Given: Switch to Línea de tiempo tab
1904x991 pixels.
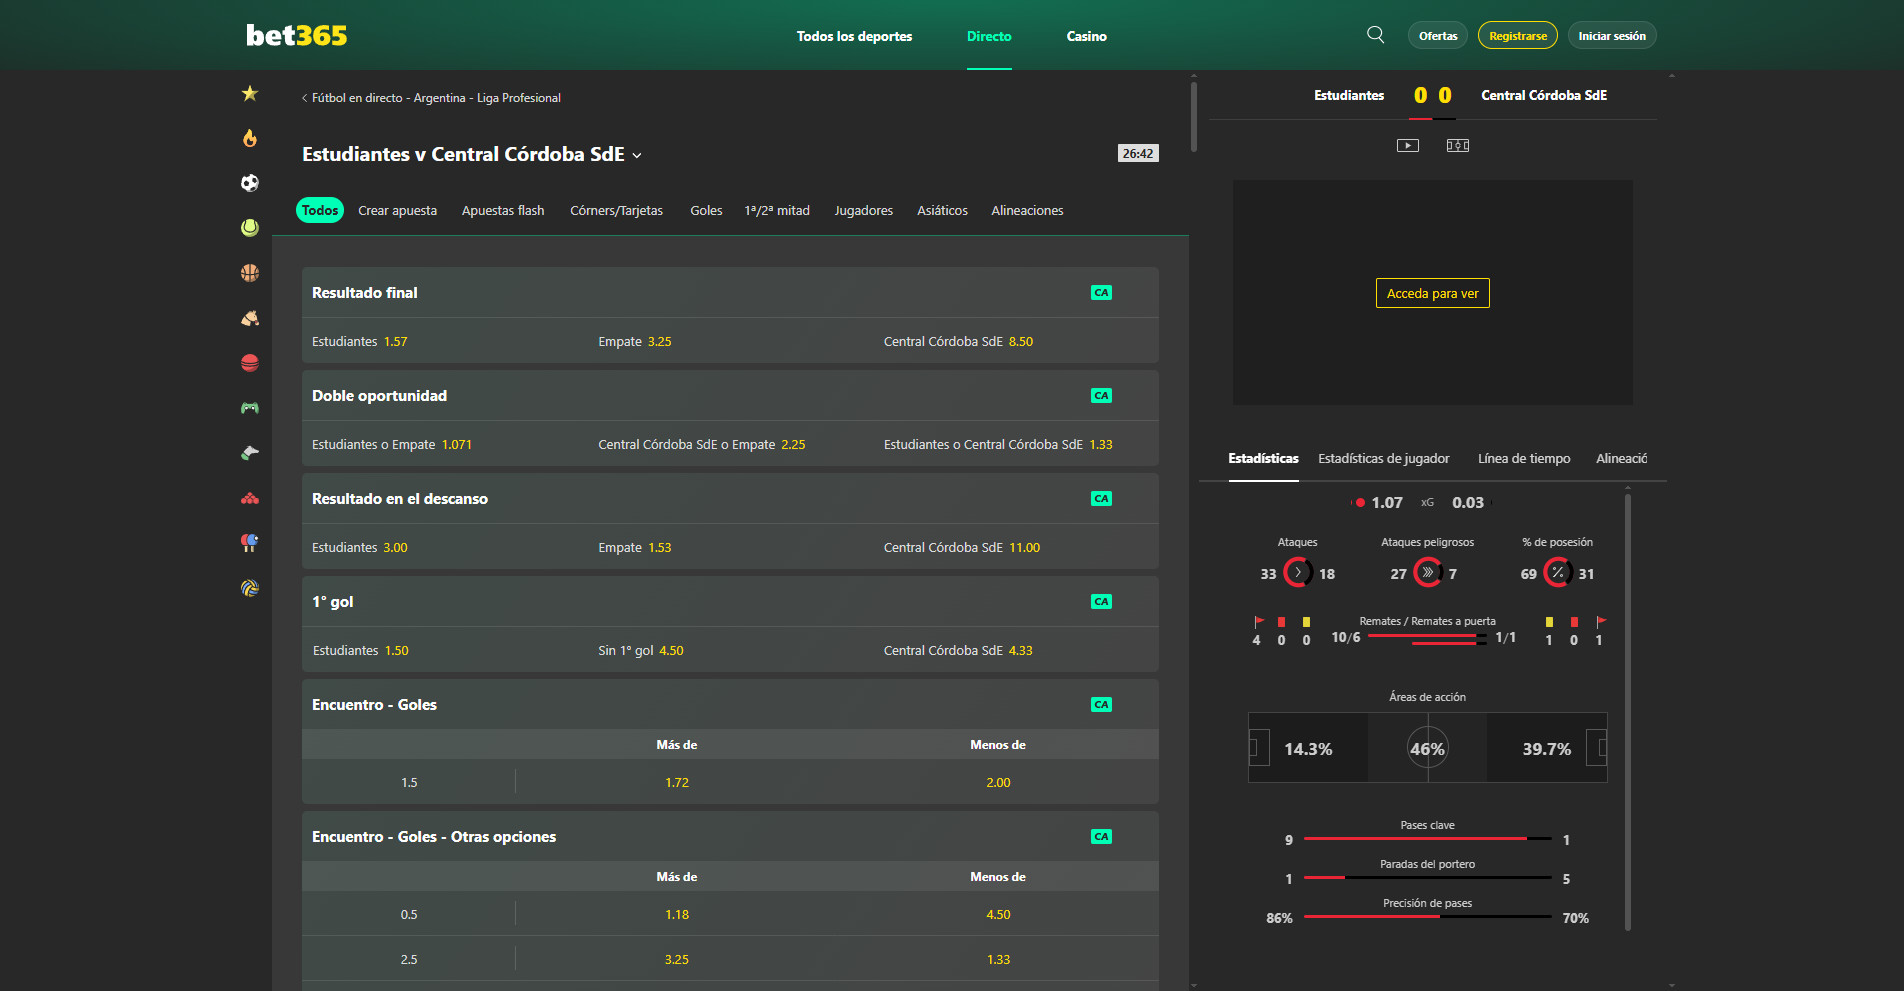Looking at the screenshot, I should point(1524,459).
